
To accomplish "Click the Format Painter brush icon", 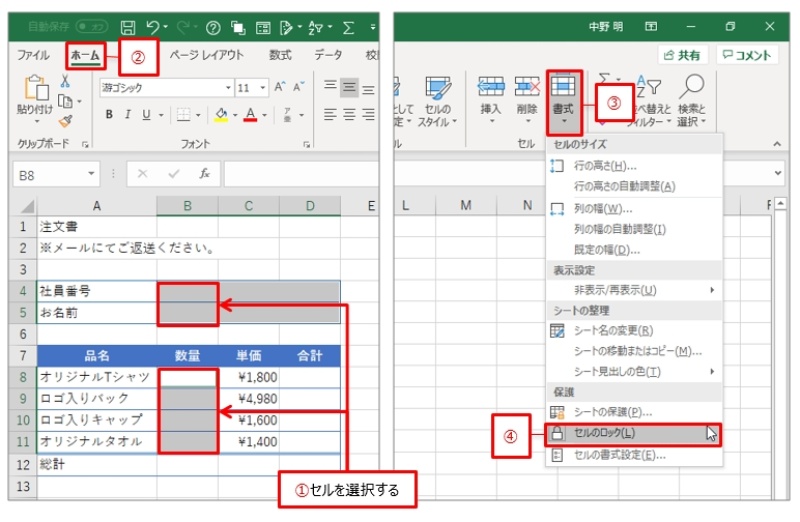I will (x=65, y=120).
